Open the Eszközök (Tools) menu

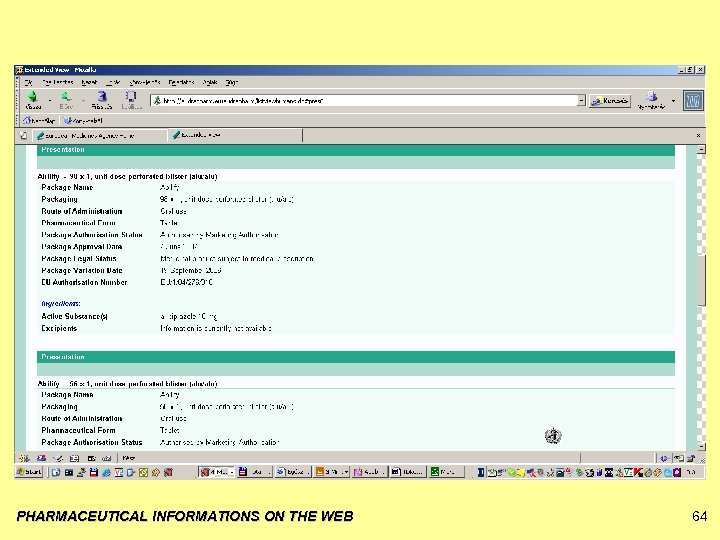click(x=181, y=82)
